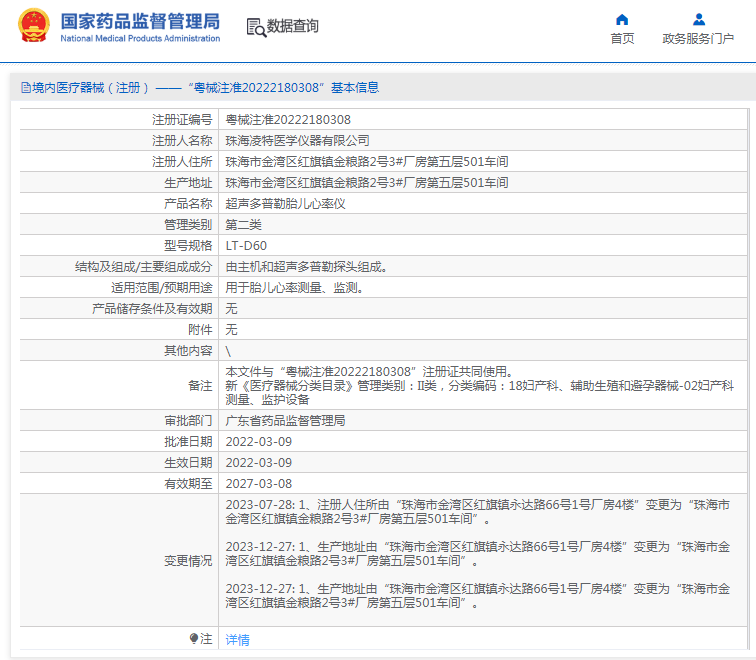This screenshot has height=660, width=756.
Task: Click the 型号规格 label
Action: click(x=188, y=246)
